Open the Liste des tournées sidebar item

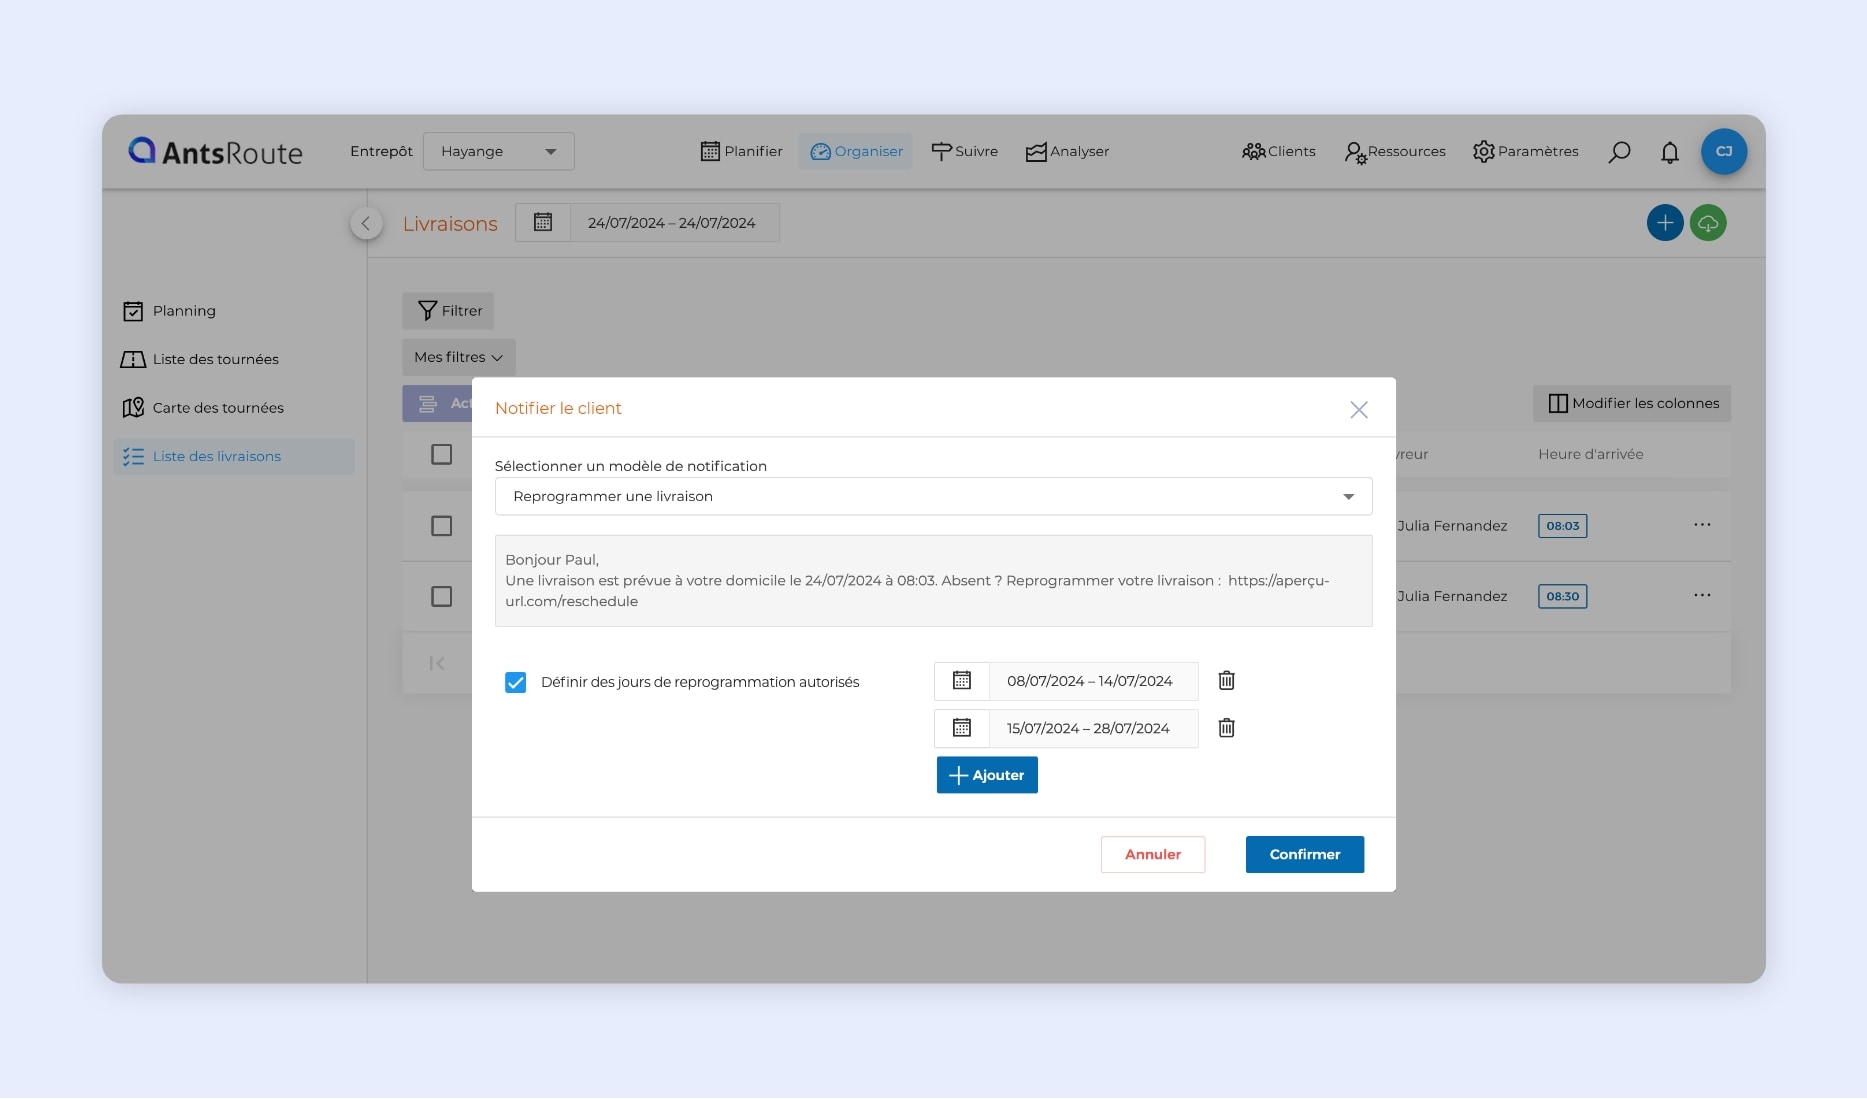[215, 359]
